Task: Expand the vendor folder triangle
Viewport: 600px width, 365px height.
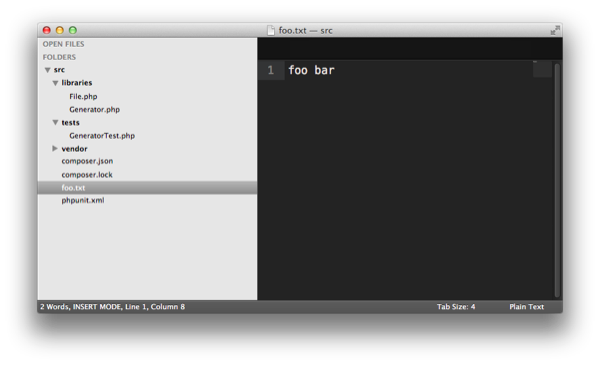Action: (55, 148)
